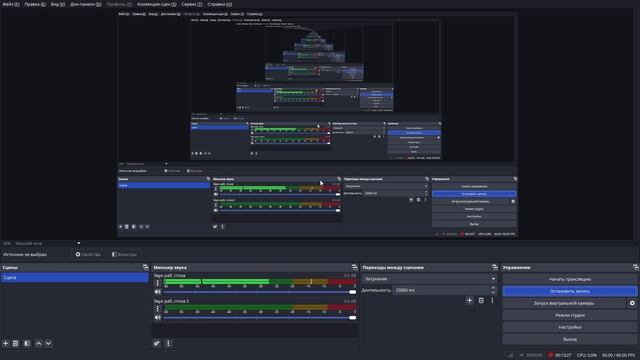Open options dots for Звук раб. стола
Screen dimensions: 640x360
[158, 282]
